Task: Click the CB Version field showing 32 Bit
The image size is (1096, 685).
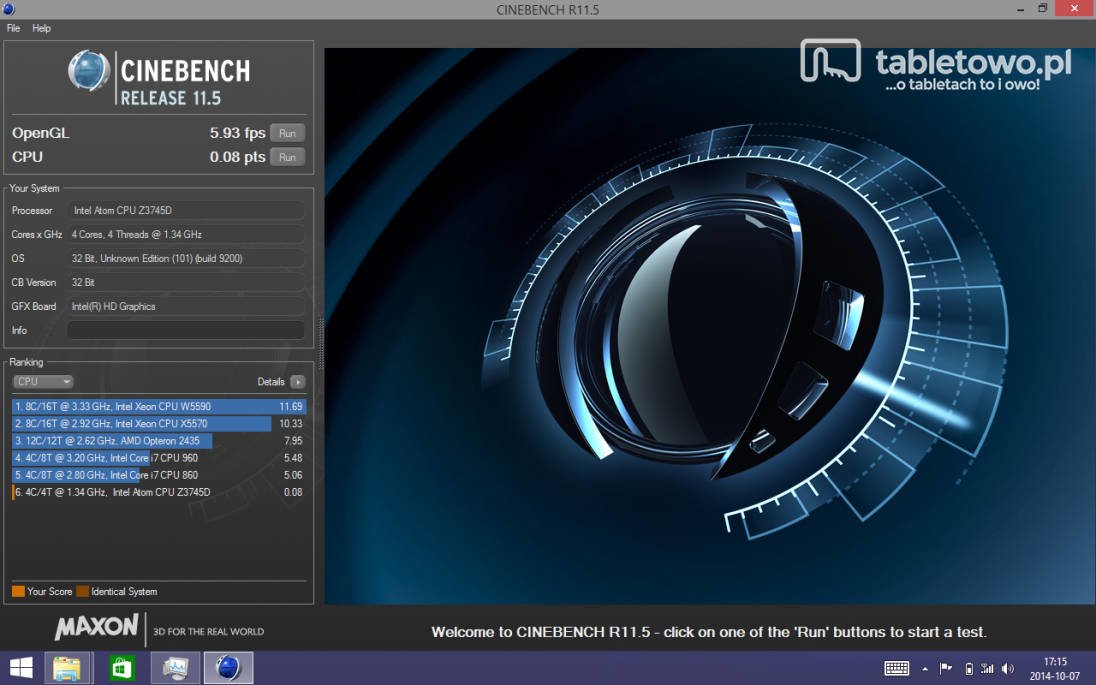Action: (x=186, y=282)
